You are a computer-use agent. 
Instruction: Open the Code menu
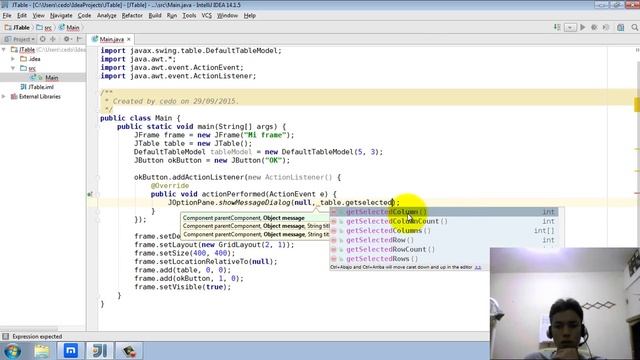84,16
